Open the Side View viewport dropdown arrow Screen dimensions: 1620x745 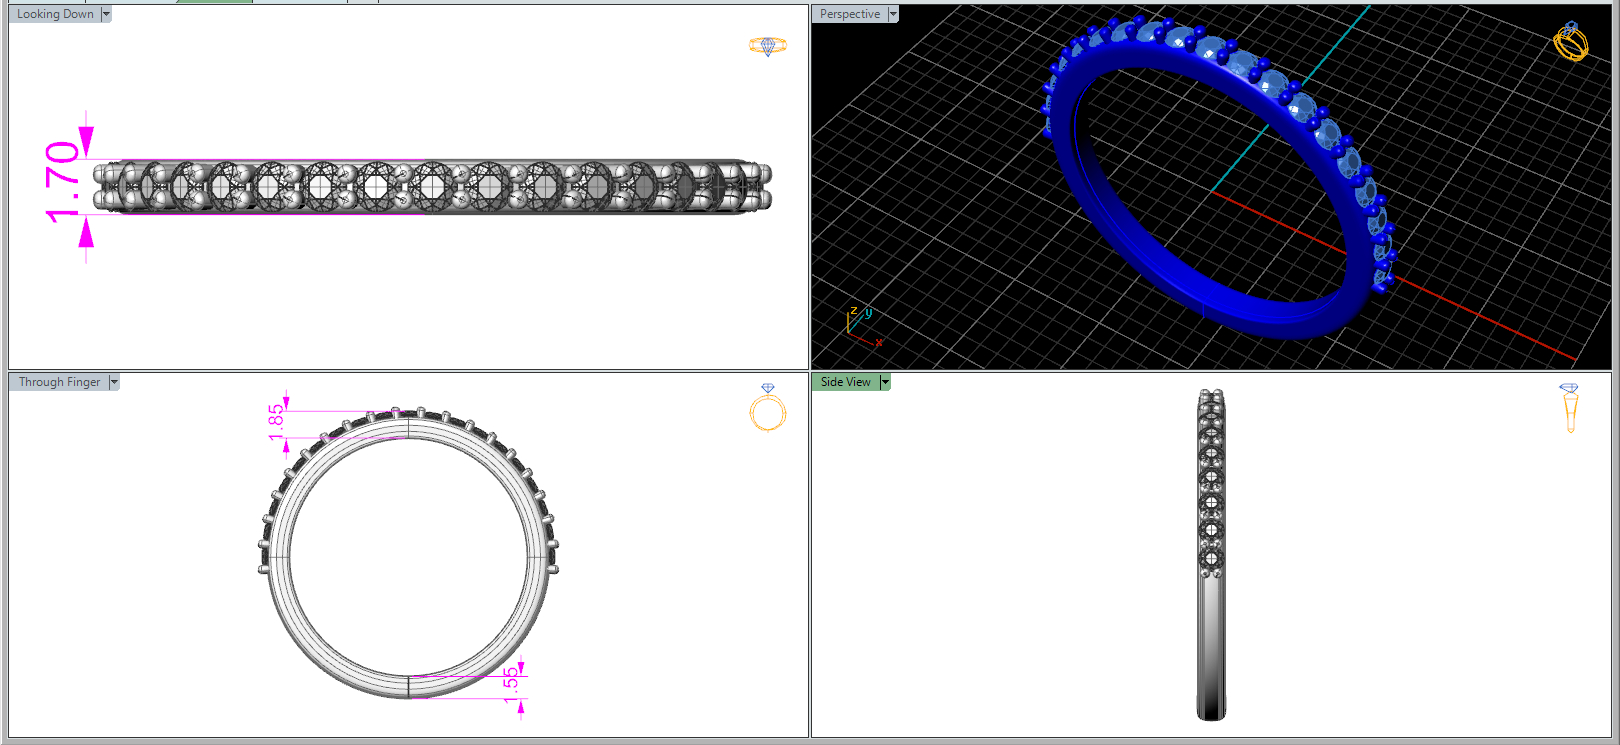point(885,382)
